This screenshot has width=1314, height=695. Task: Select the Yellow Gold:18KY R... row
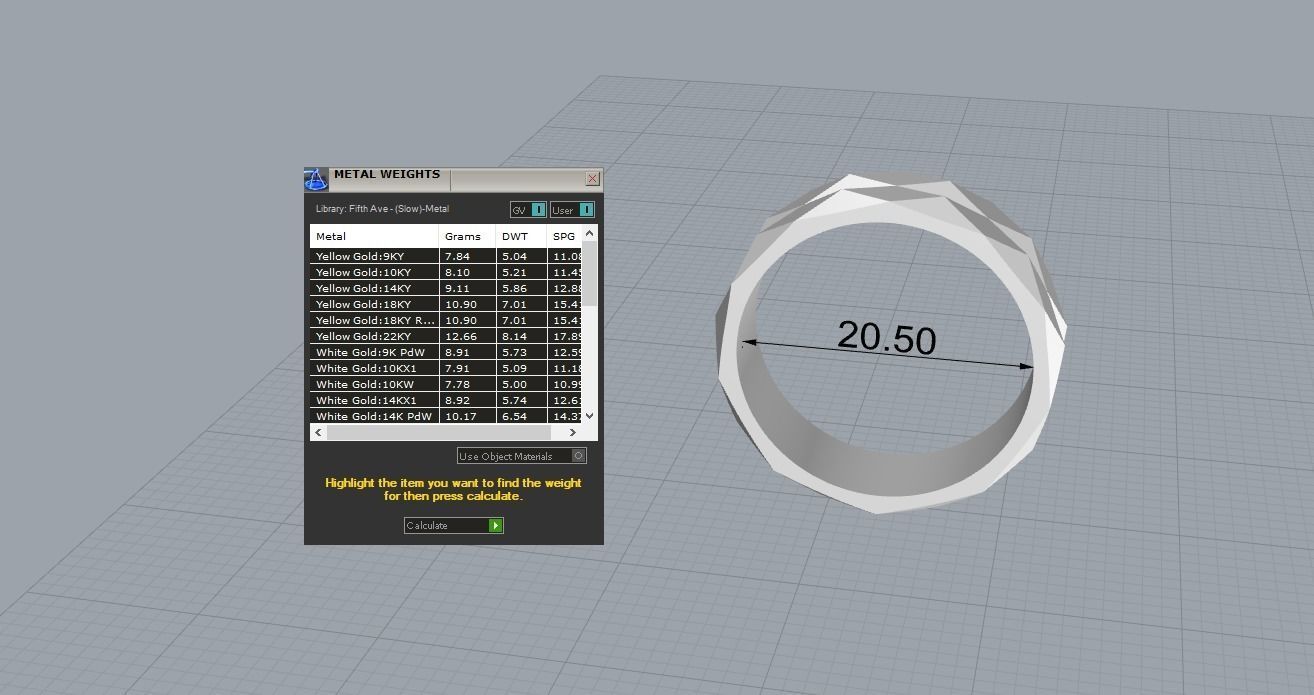pyautogui.click(x=445, y=320)
